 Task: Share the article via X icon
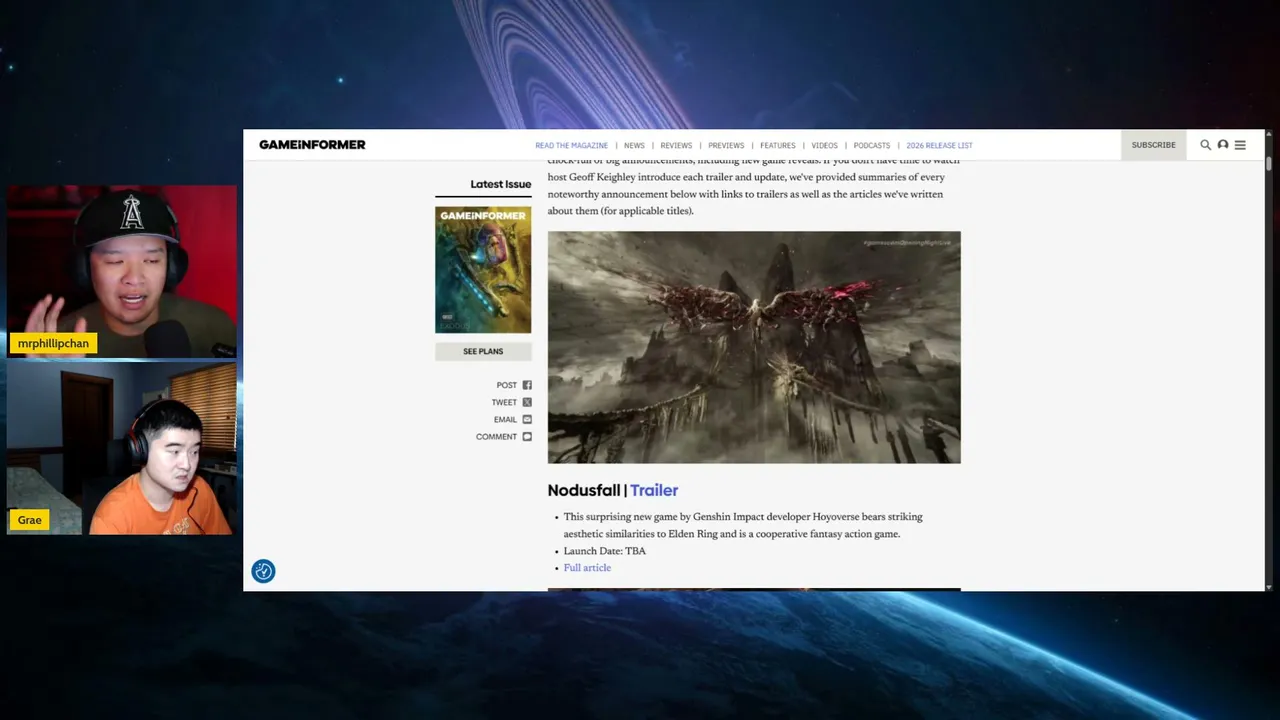pos(527,402)
